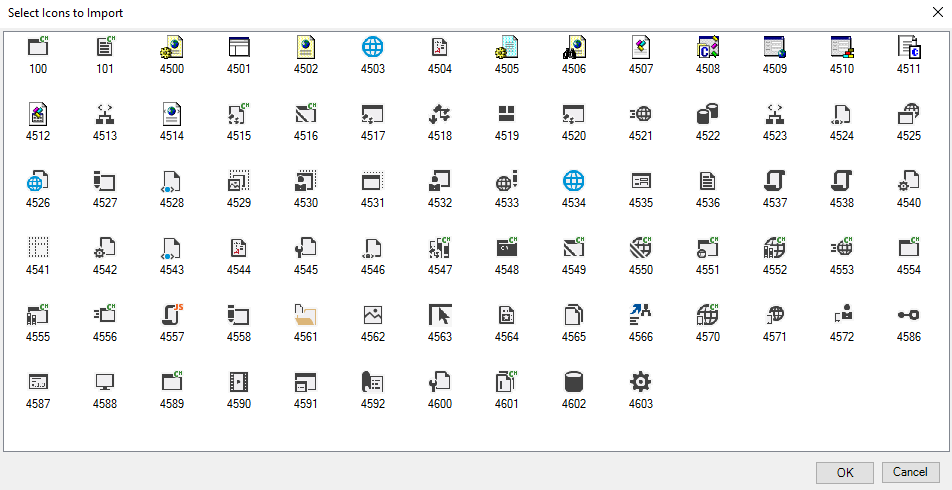Select the open folder icon 4561
952x490 pixels.
[306, 314]
